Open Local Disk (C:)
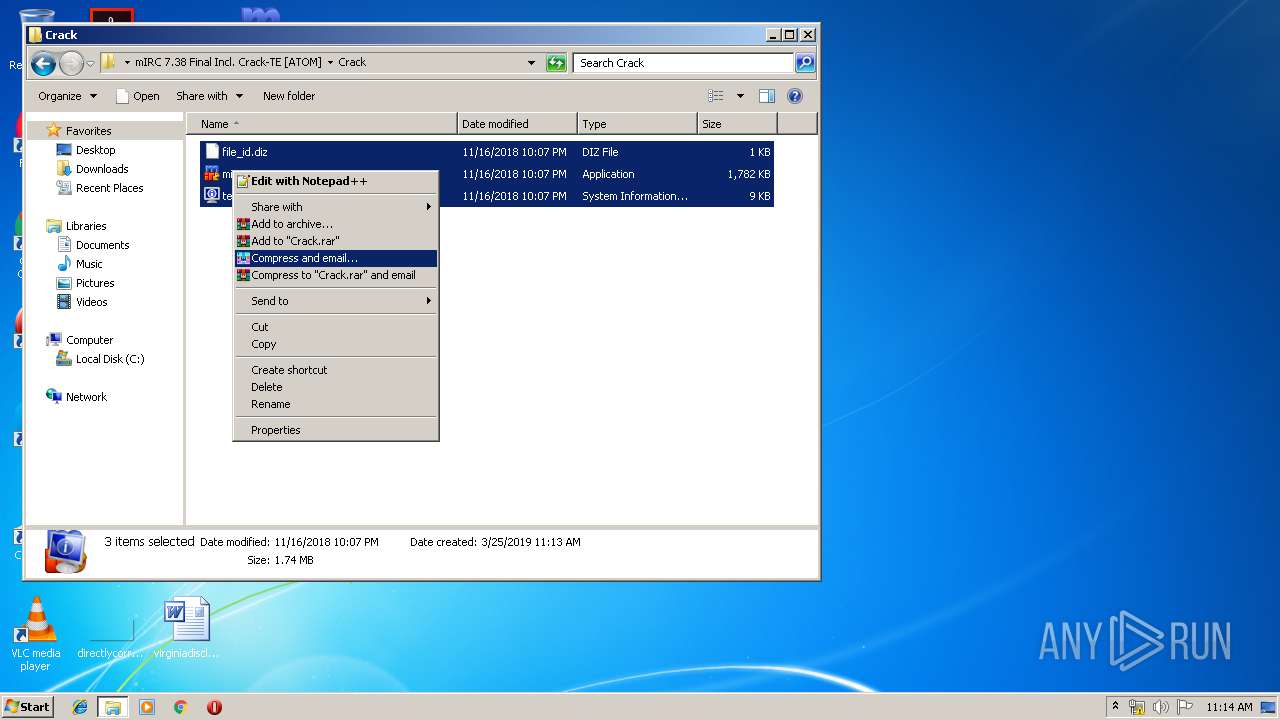Viewport: 1280px width, 720px height. tap(110, 359)
